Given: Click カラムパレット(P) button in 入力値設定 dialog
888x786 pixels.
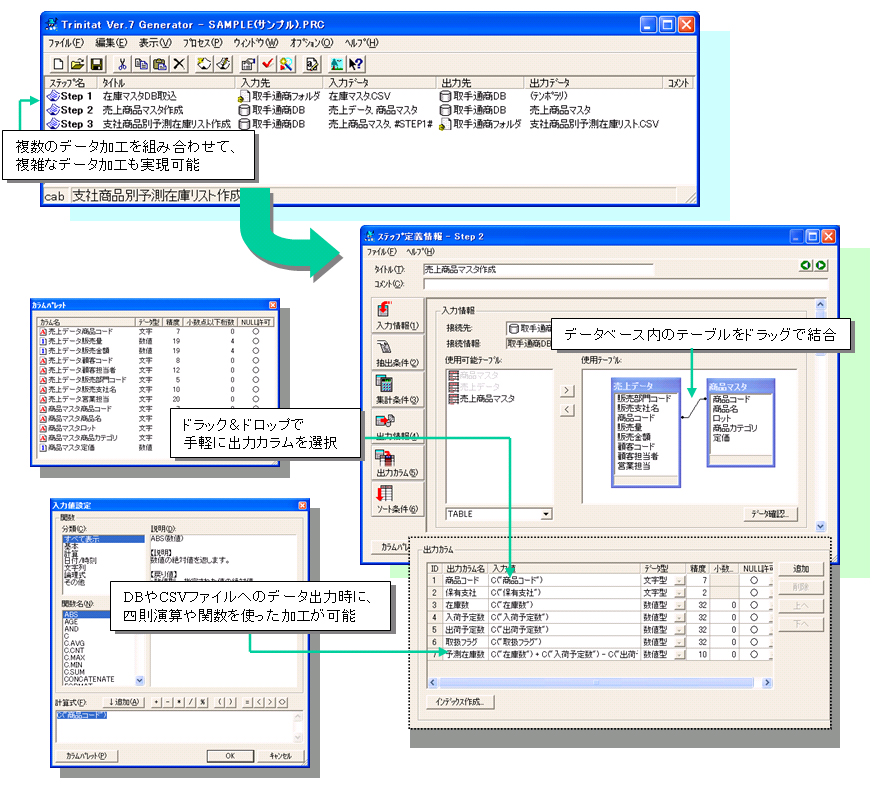Looking at the screenshot, I should (x=87, y=756).
